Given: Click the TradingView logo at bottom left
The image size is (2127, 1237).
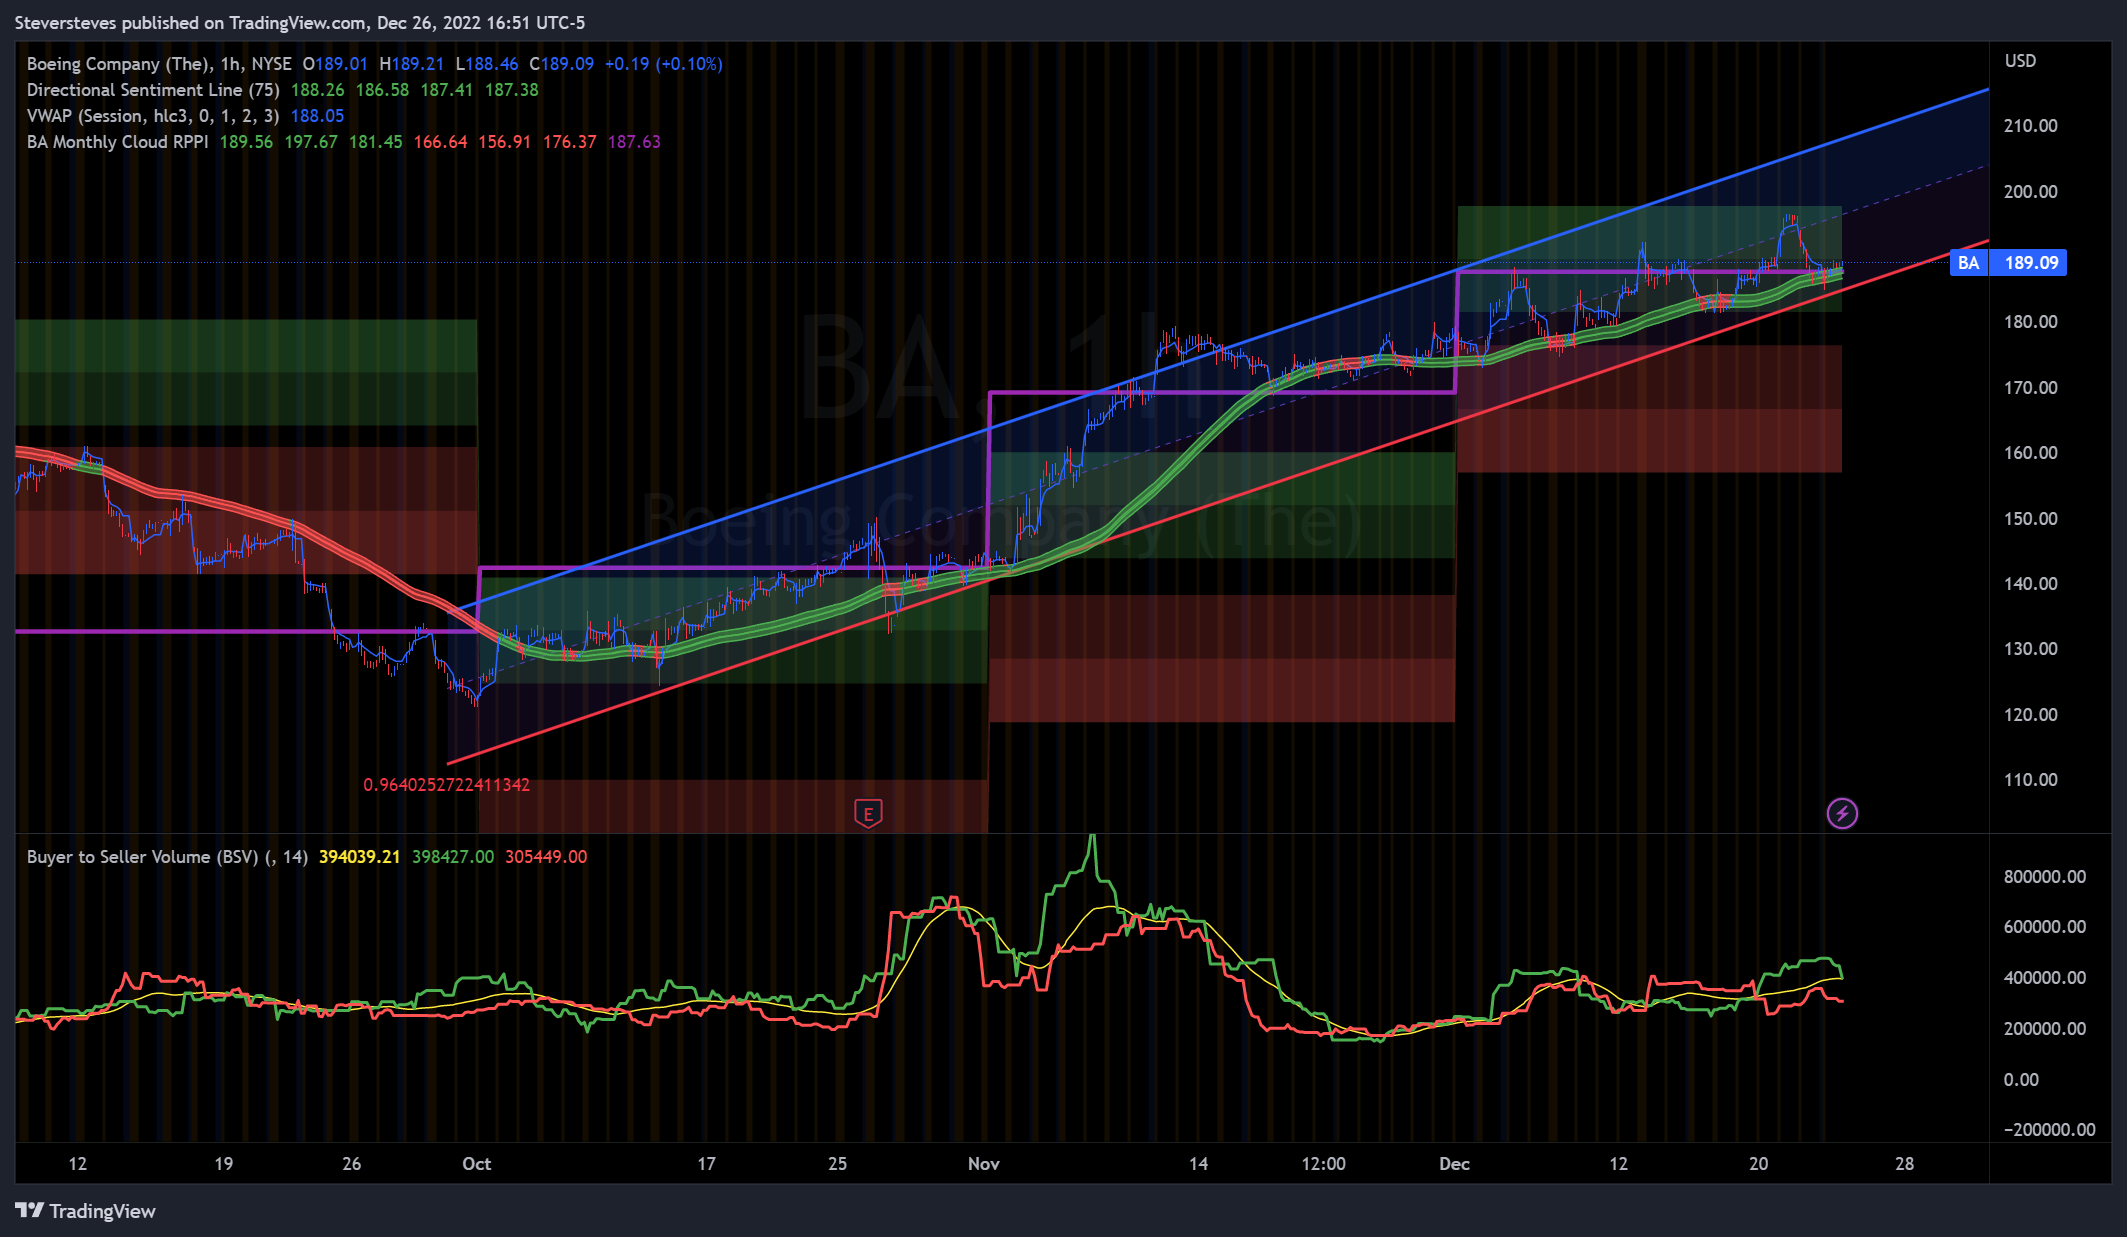Looking at the screenshot, I should (x=86, y=1211).
